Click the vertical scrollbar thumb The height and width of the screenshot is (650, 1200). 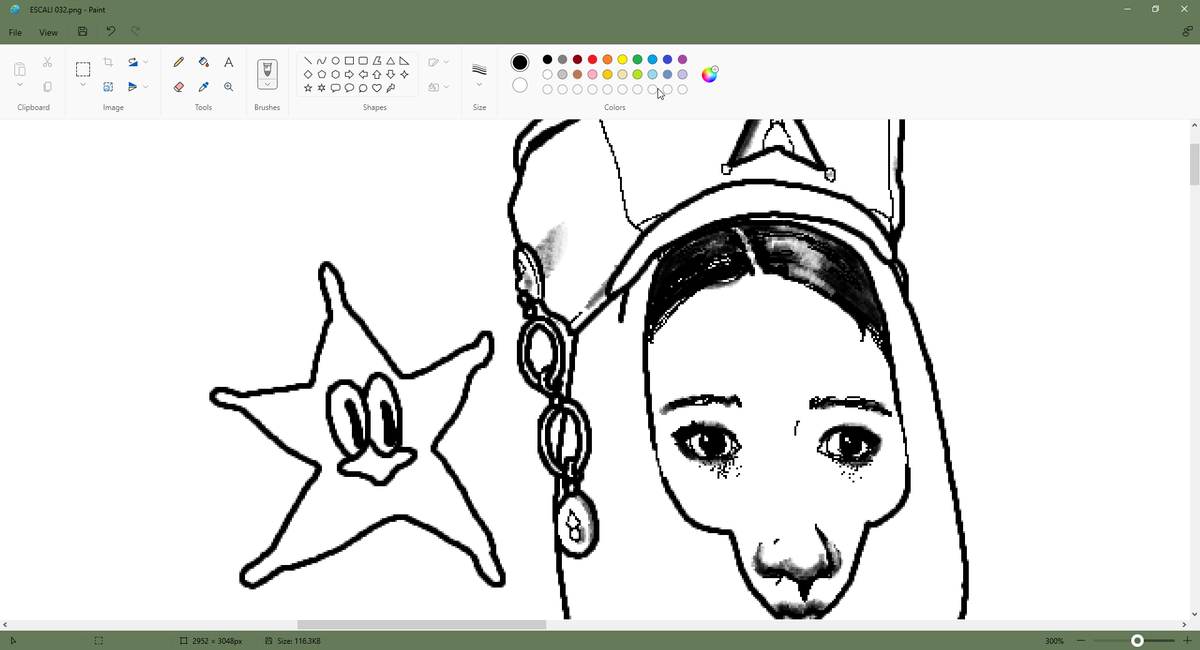(x=1194, y=164)
